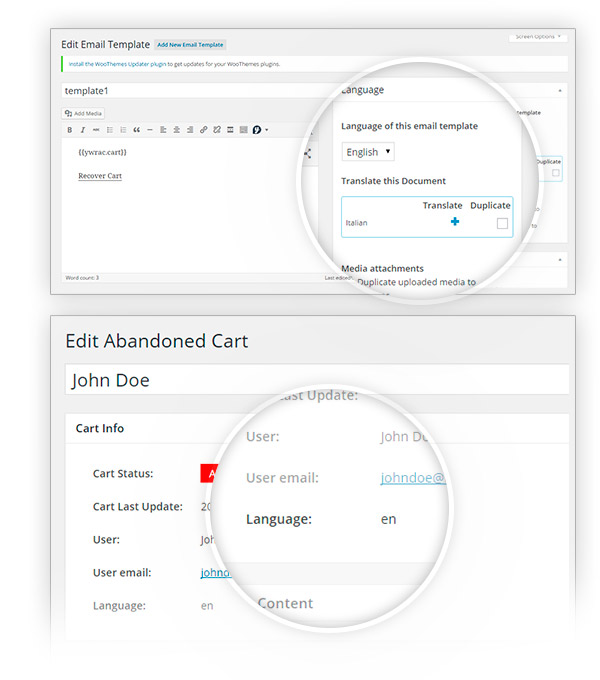This screenshot has height=680, width=600.
Task: Insert a bulleted list
Action: tap(110, 130)
